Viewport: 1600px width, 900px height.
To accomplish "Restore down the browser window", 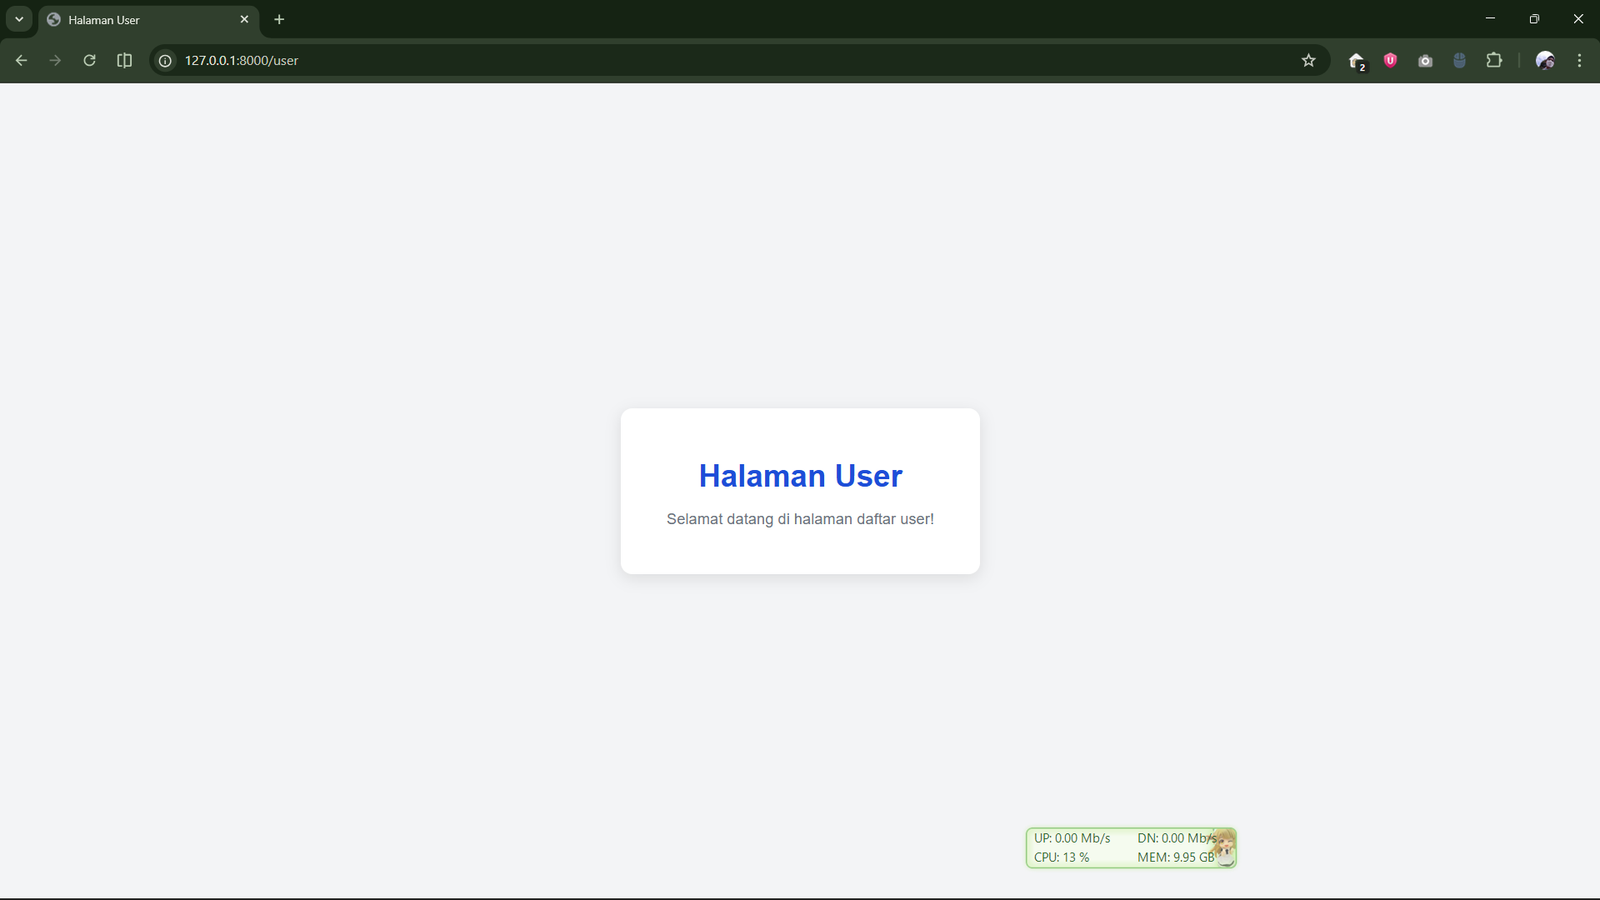I will (x=1534, y=19).
